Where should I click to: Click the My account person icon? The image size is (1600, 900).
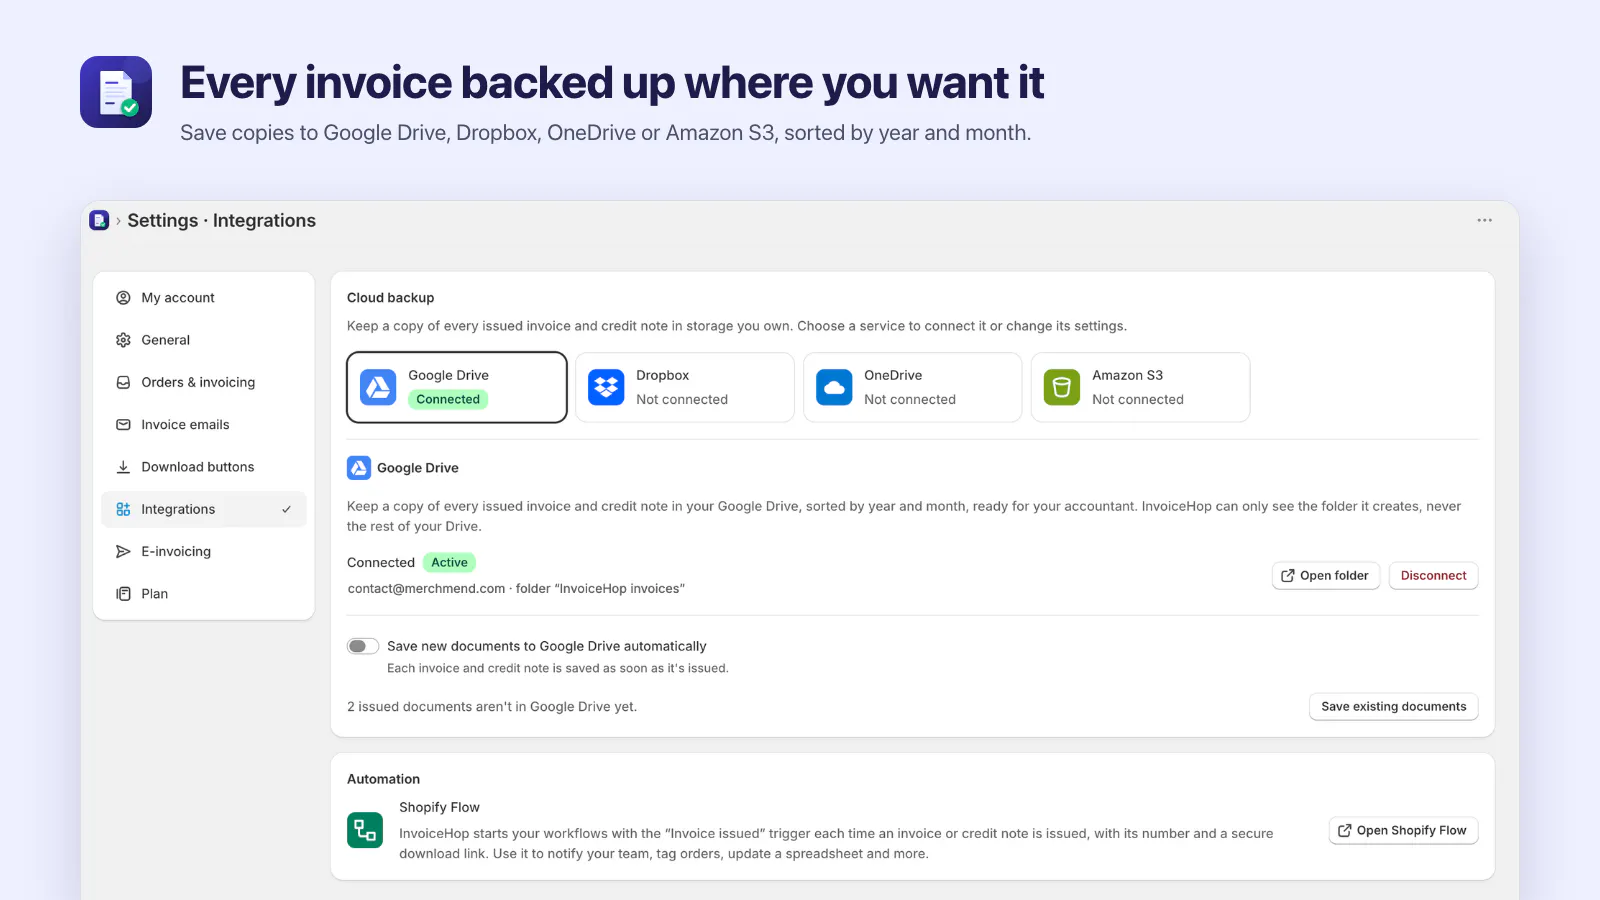[123, 298]
